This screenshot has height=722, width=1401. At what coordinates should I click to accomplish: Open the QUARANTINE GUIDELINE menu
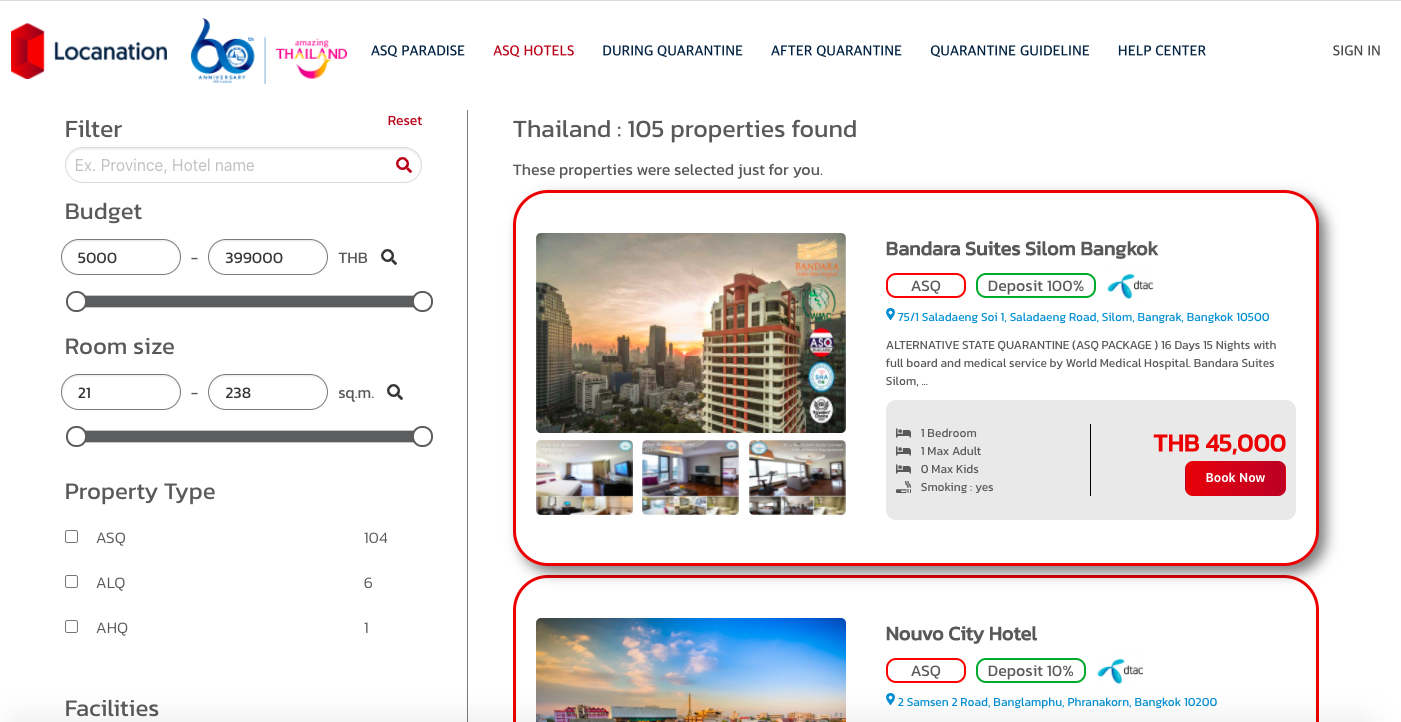(x=1010, y=51)
